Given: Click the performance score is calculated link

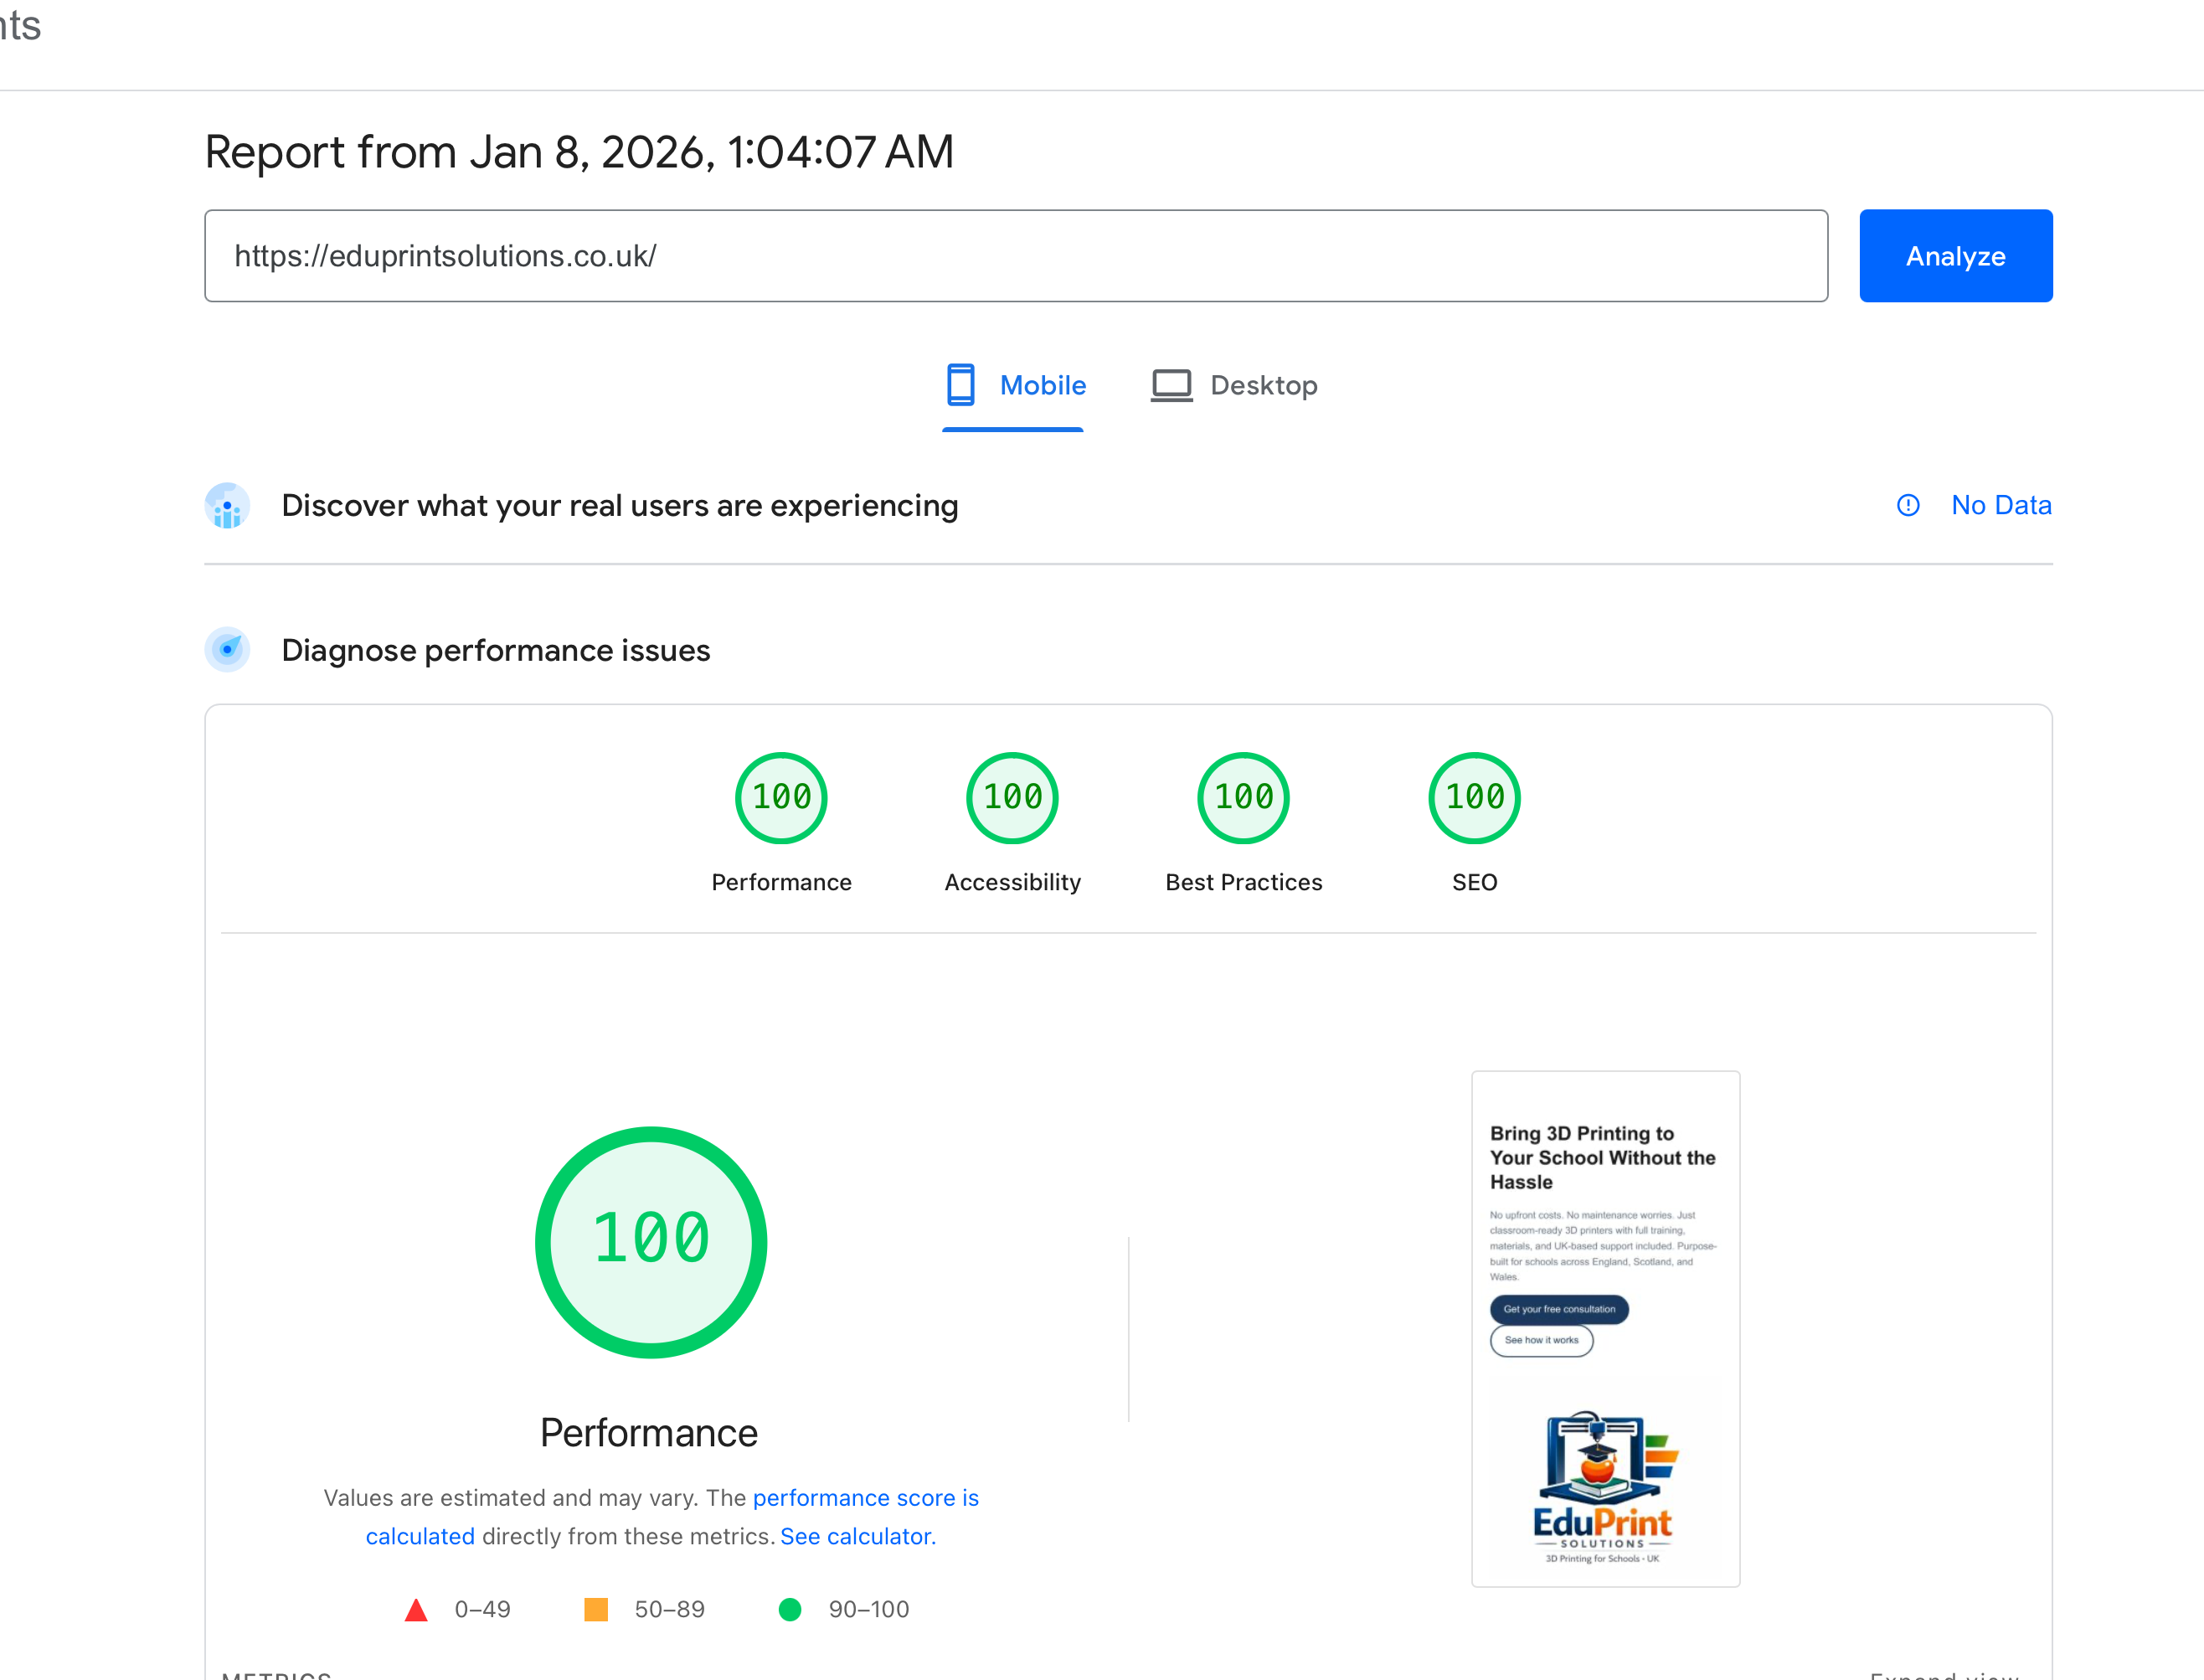Looking at the screenshot, I should (x=865, y=1498).
